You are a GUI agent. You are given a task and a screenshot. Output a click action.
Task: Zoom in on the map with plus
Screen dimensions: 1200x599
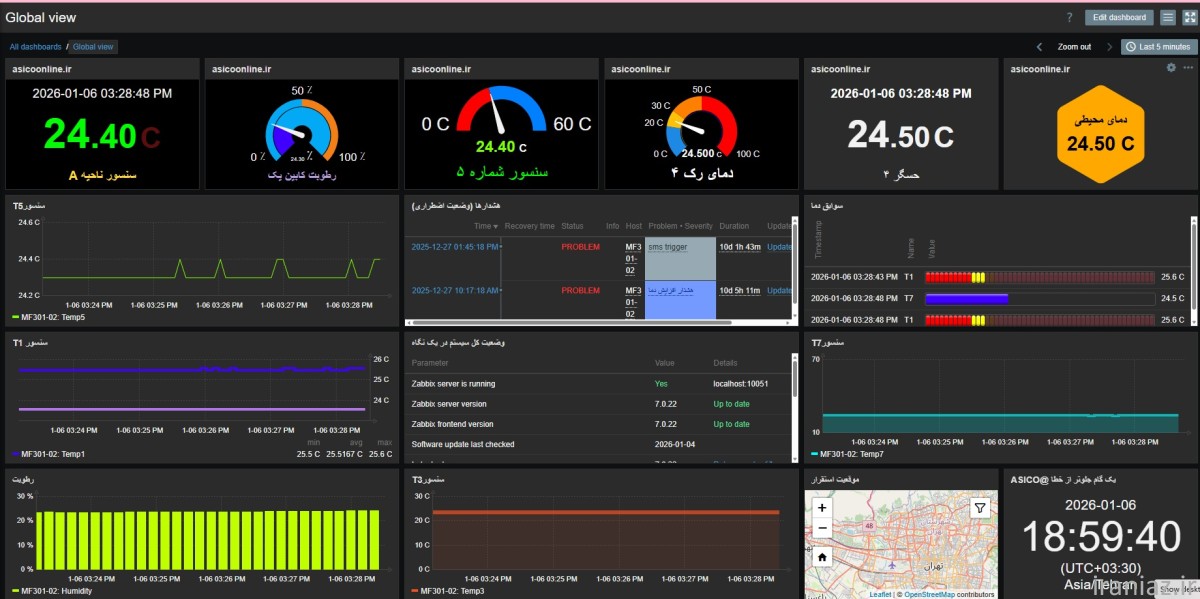pyautogui.click(x=822, y=508)
